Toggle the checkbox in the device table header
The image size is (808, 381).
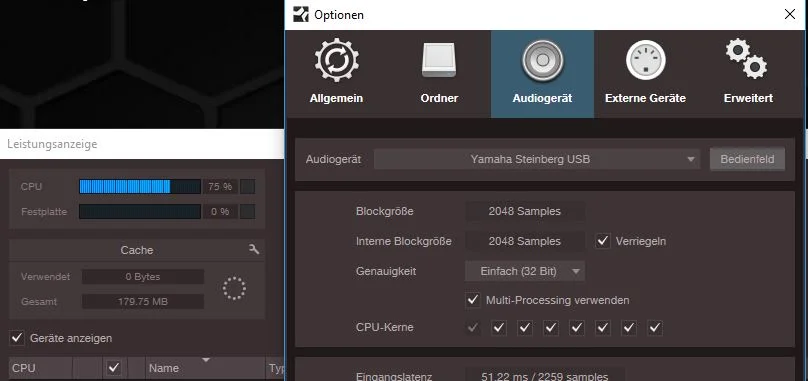[114, 368]
